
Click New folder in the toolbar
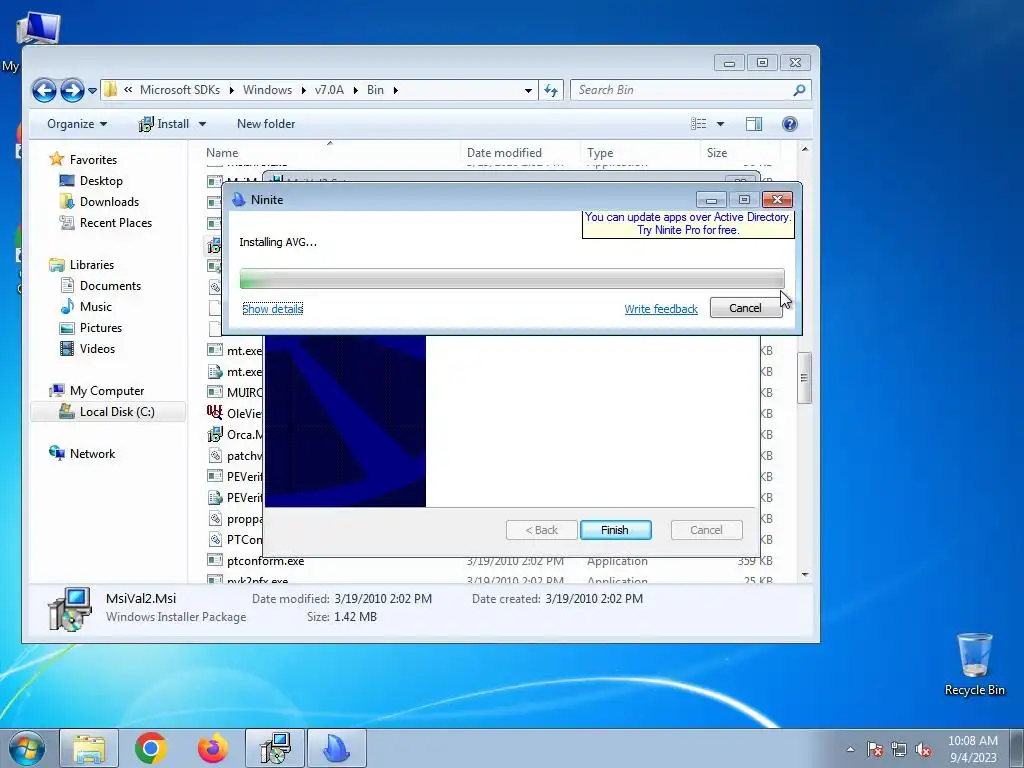click(x=266, y=124)
